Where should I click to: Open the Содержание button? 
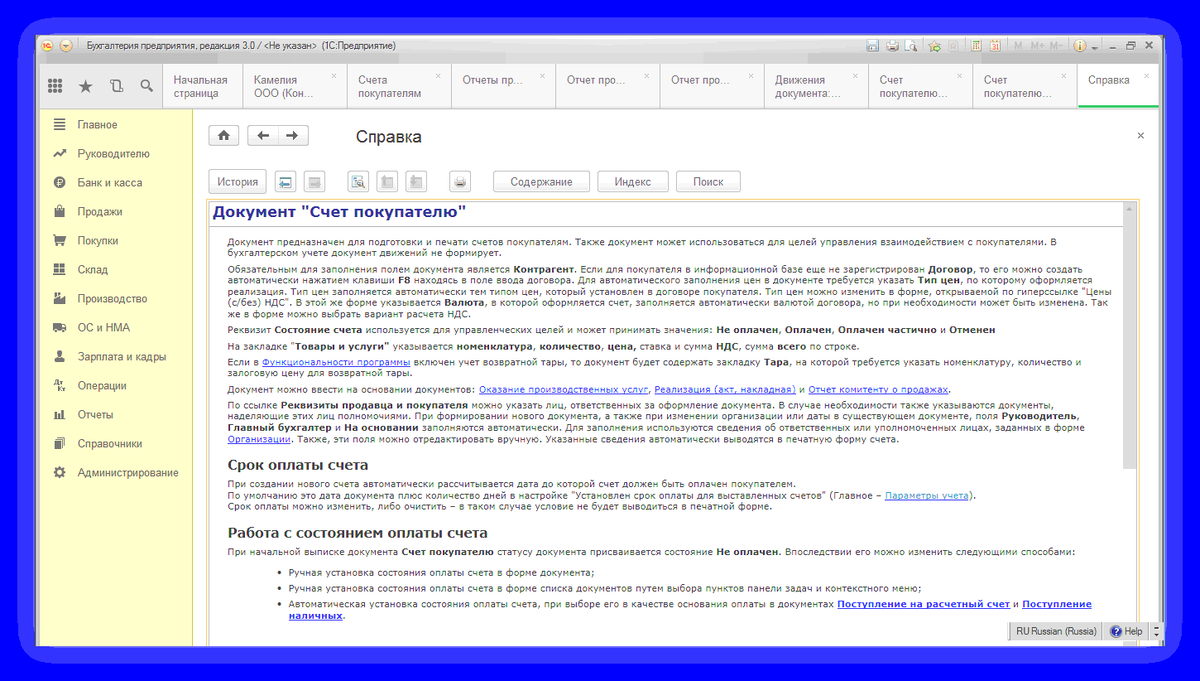coord(541,182)
